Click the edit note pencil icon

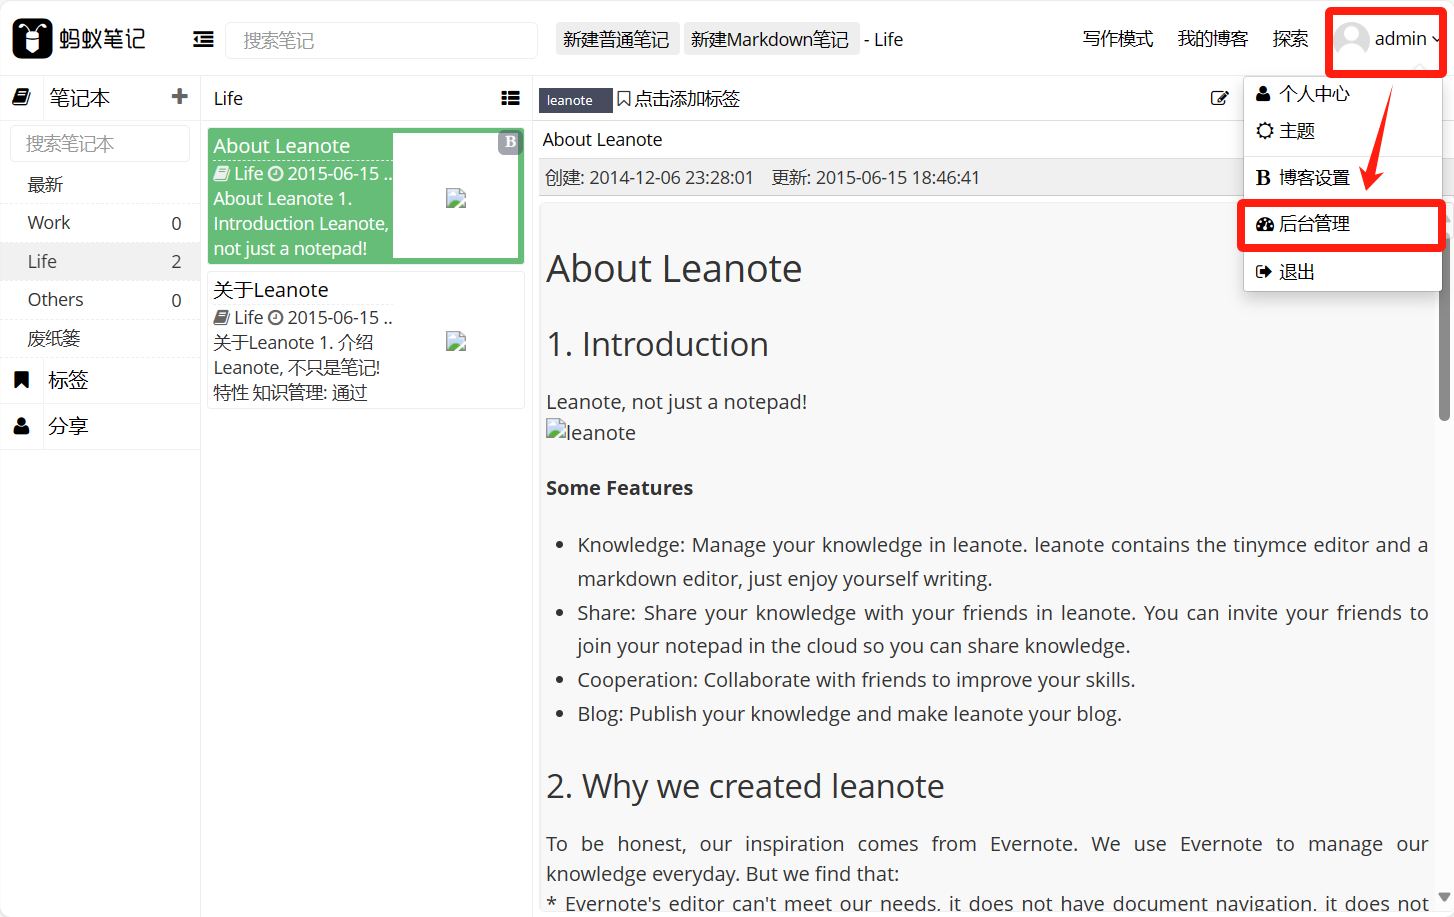(x=1219, y=98)
